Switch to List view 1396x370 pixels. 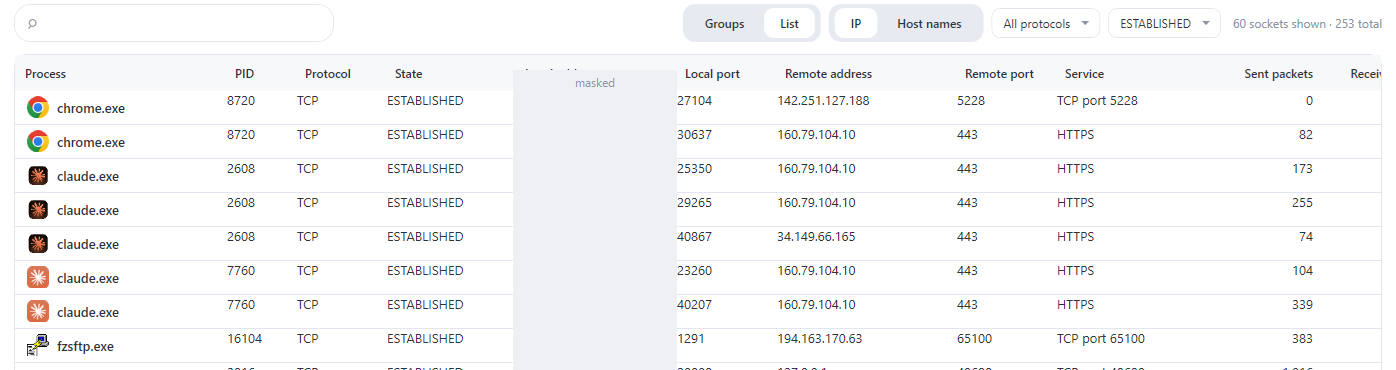click(789, 24)
